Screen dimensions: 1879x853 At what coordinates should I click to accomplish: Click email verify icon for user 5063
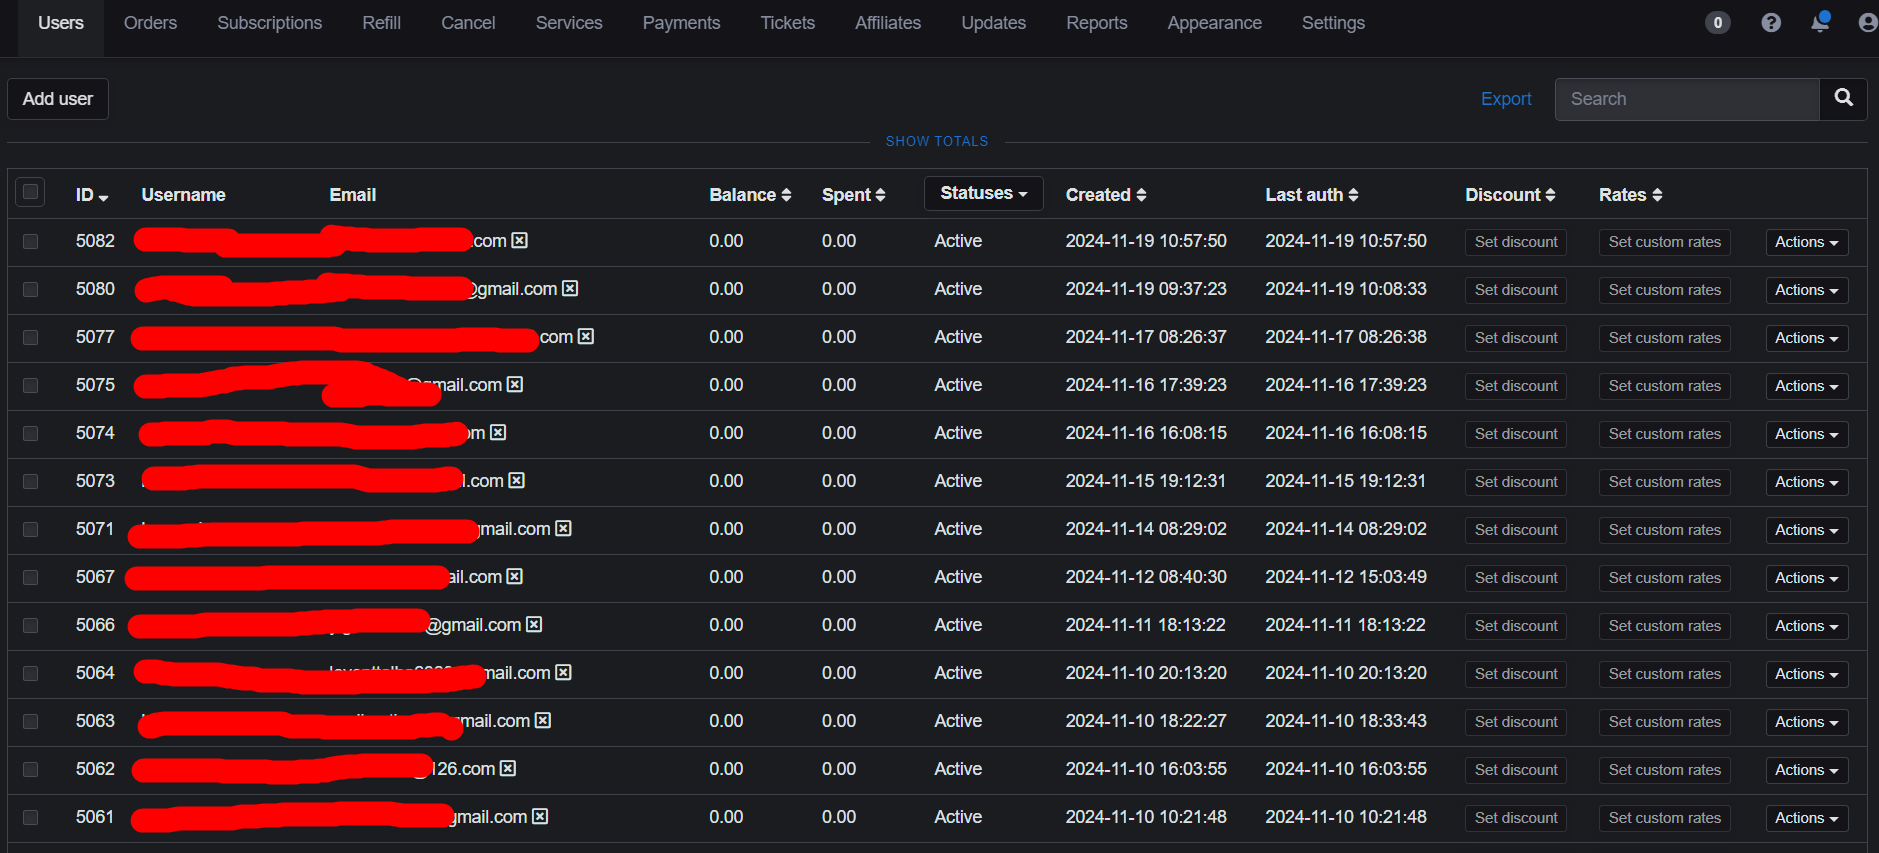(x=543, y=721)
